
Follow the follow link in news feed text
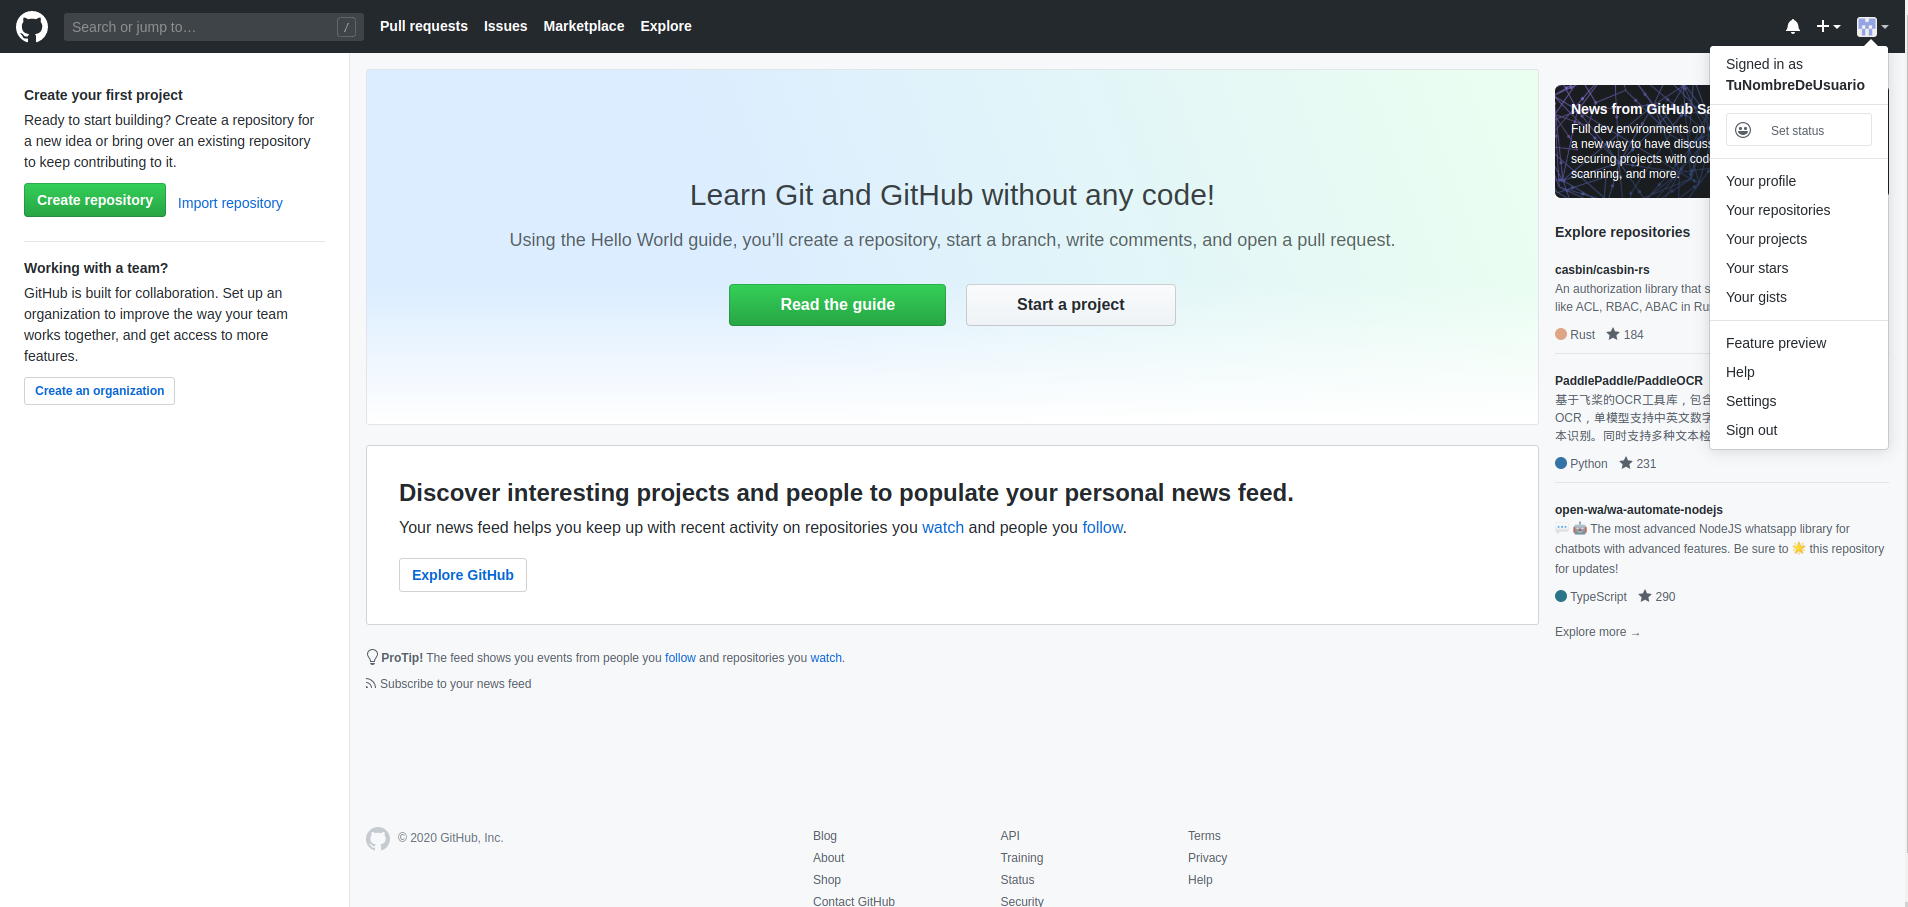[x=1102, y=527]
